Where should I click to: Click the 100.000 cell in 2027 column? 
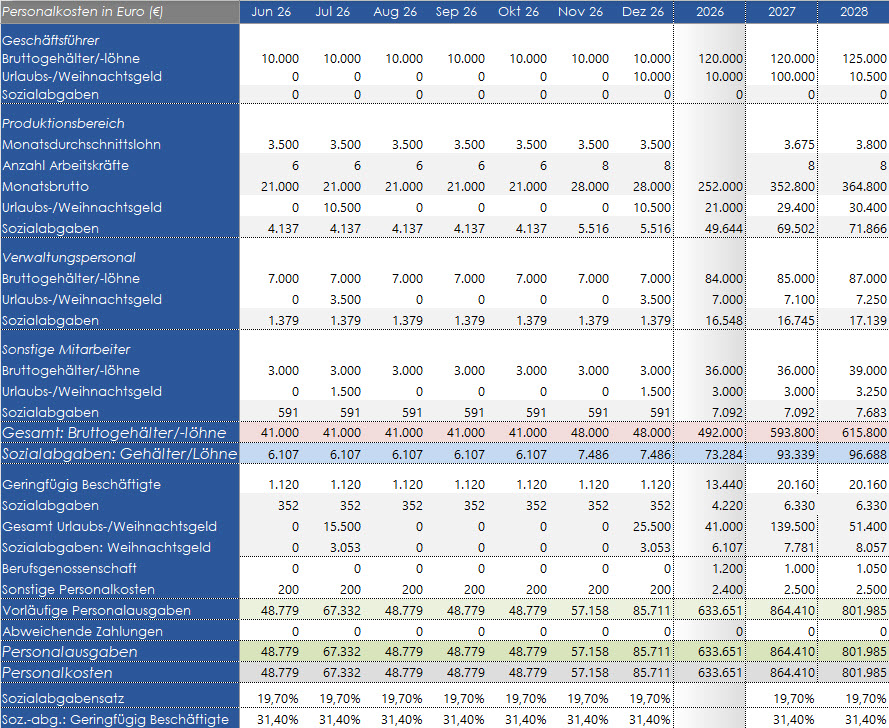coord(792,77)
